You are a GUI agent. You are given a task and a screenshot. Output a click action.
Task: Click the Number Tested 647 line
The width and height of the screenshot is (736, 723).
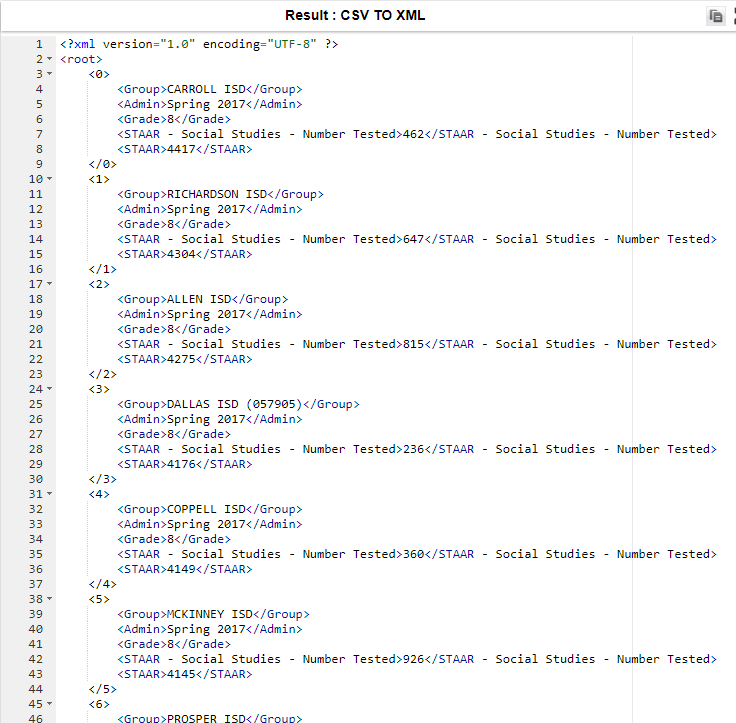pyautogui.click(x=417, y=239)
